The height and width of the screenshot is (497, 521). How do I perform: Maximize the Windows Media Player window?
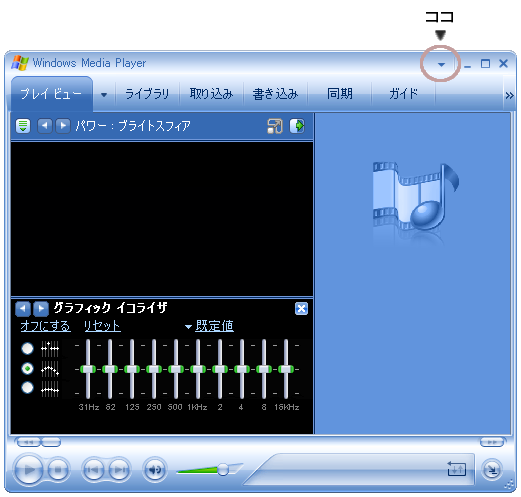tap(485, 63)
